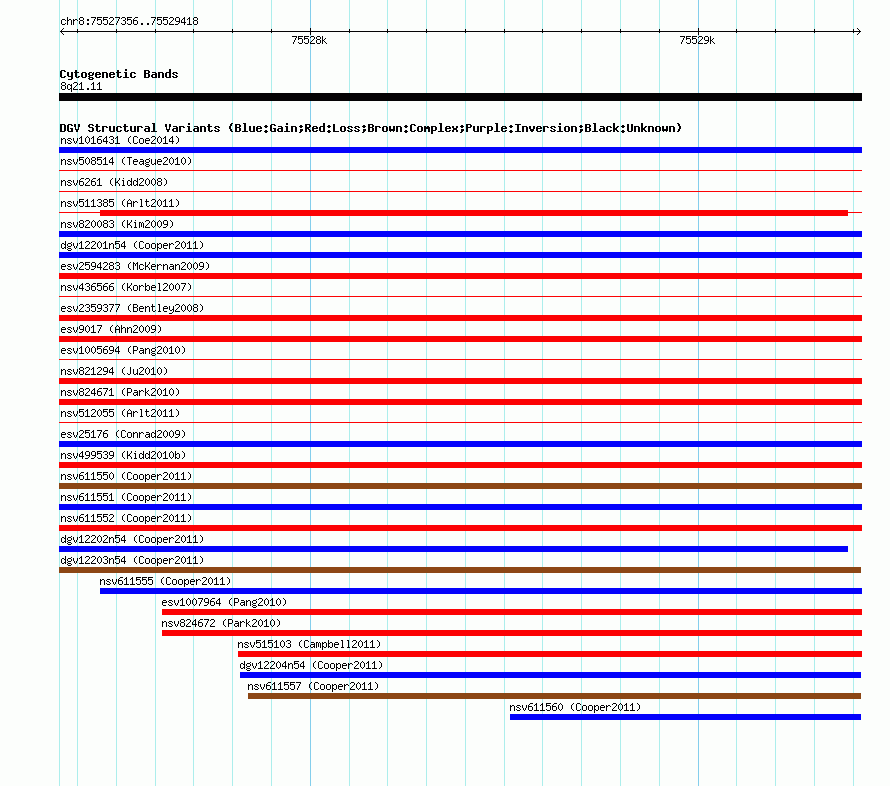Image resolution: width=890 pixels, height=786 pixels.
Task: Open variant dgv12201n54 (Cooper2011)
Action: [132, 245]
